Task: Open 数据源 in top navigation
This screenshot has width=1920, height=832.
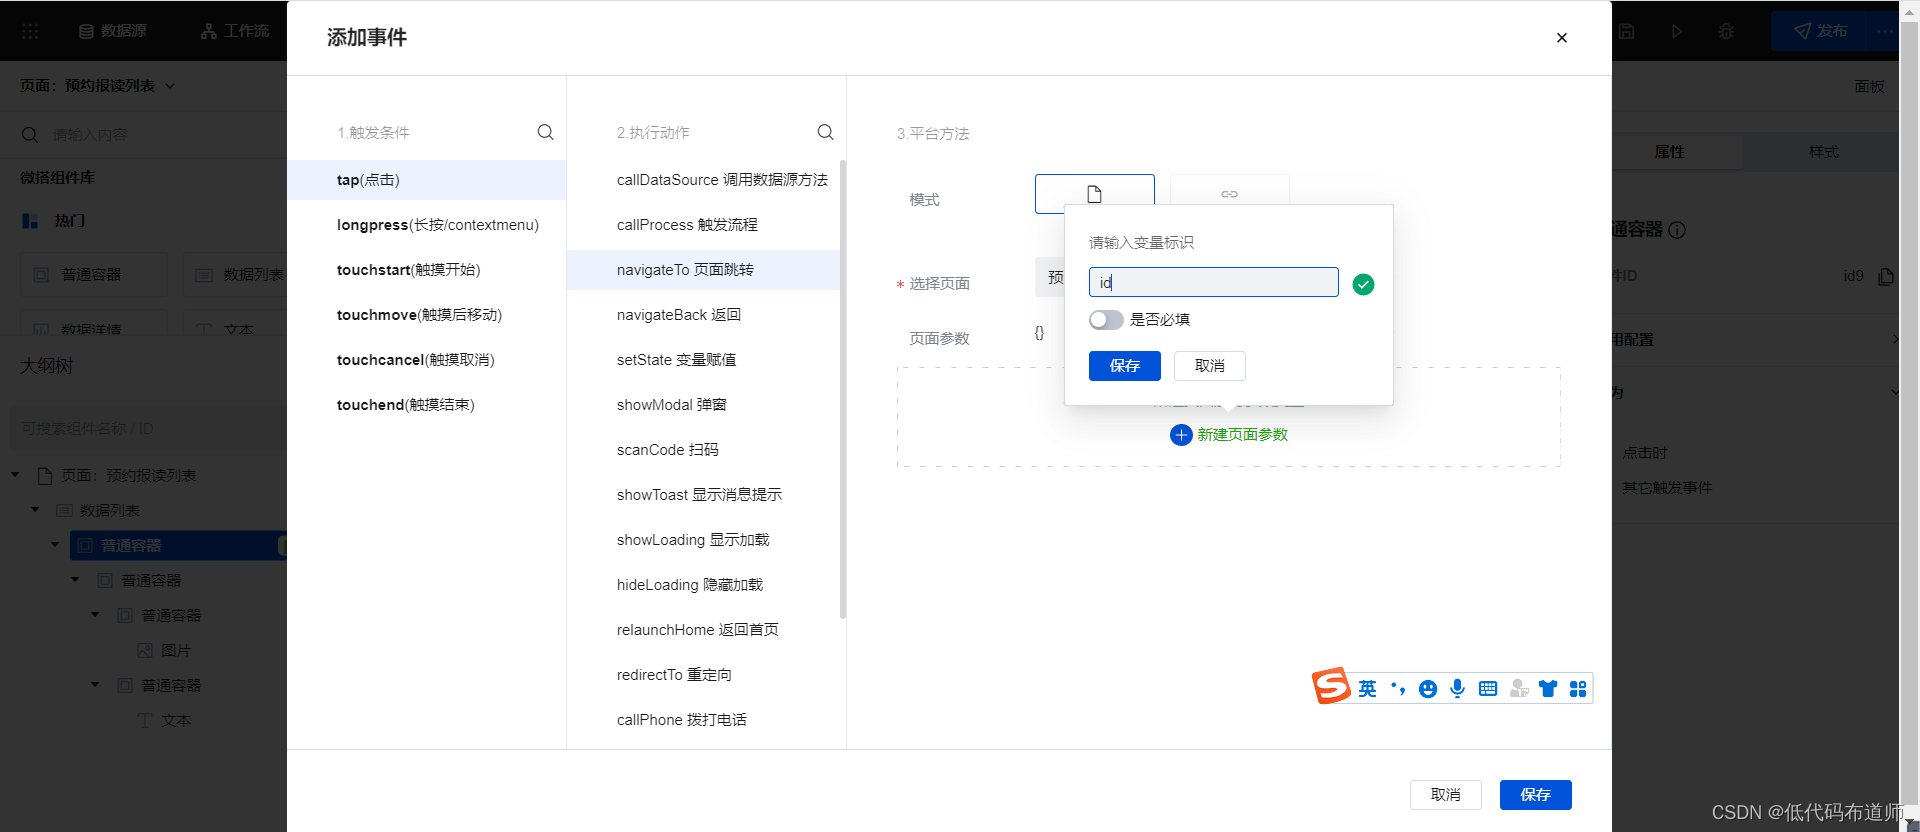Action: click(113, 31)
